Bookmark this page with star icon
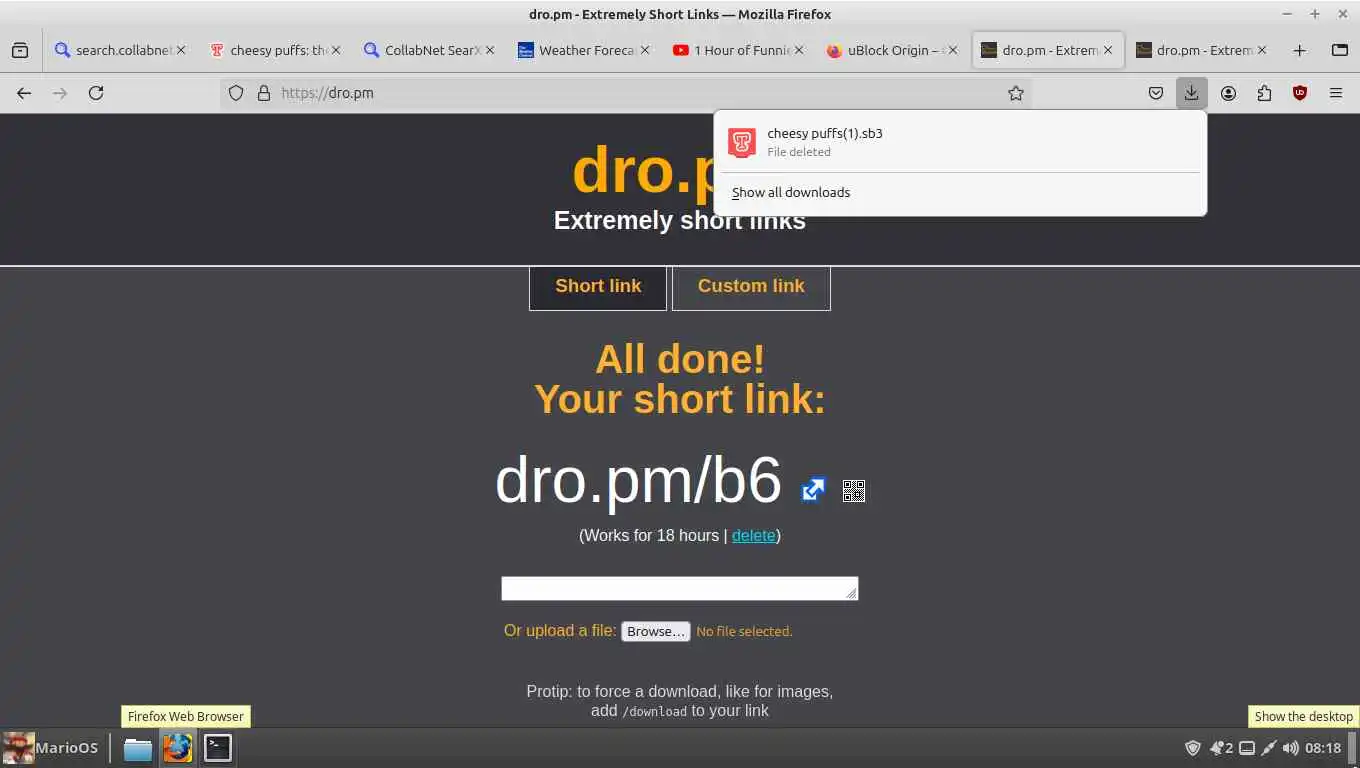The image size is (1360, 768). (x=1016, y=93)
